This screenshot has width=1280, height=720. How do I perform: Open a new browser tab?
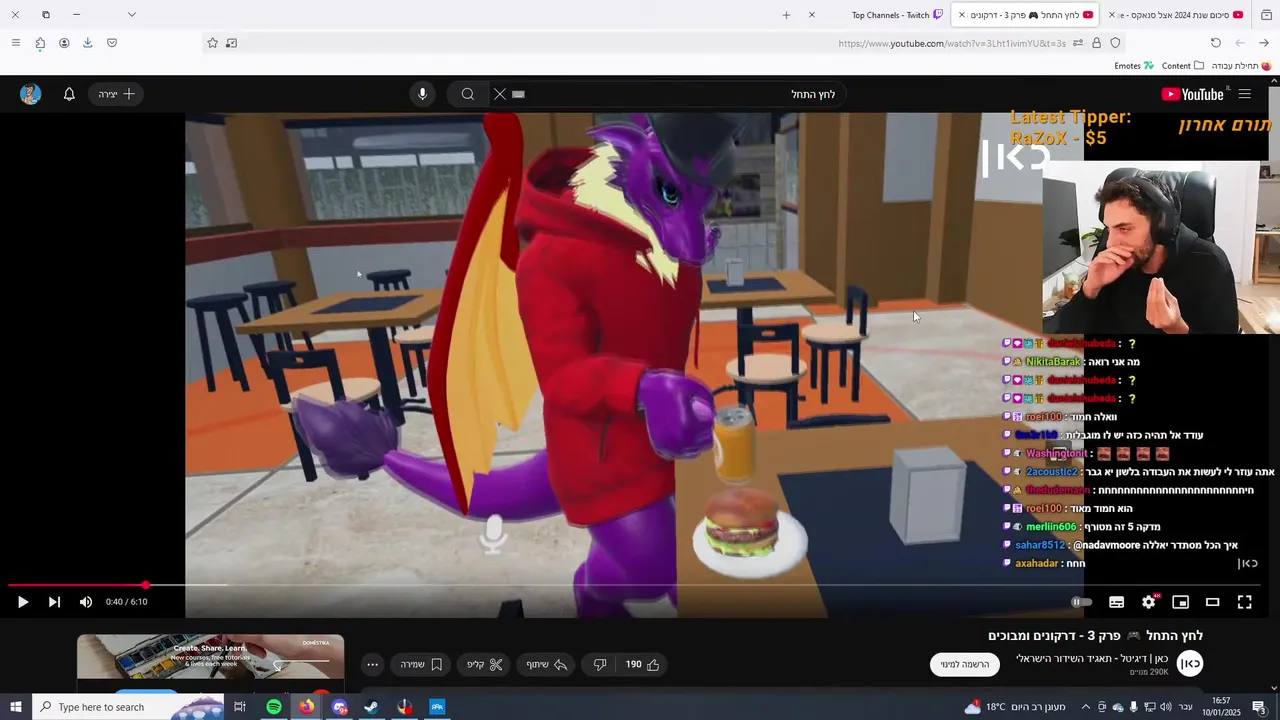[x=786, y=15]
